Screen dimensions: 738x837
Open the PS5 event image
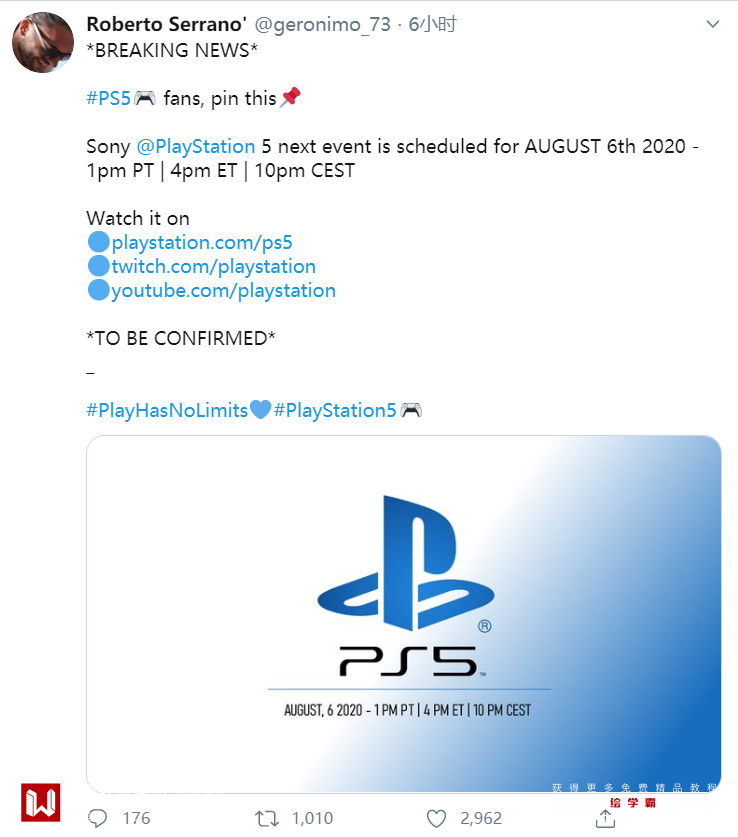403,614
